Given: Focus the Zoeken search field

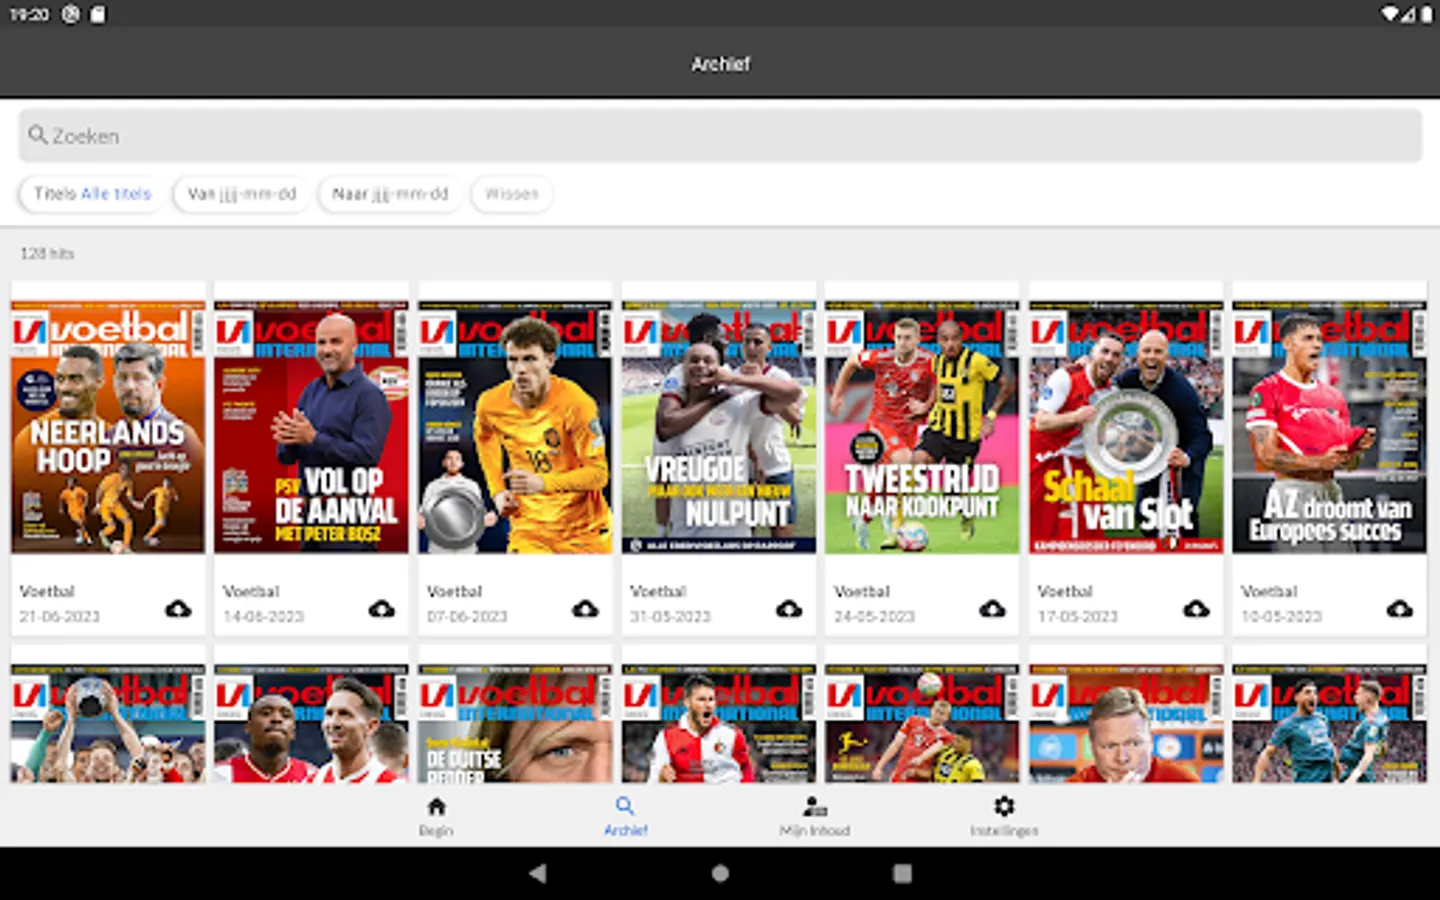Looking at the screenshot, I should tap(720, 135).
